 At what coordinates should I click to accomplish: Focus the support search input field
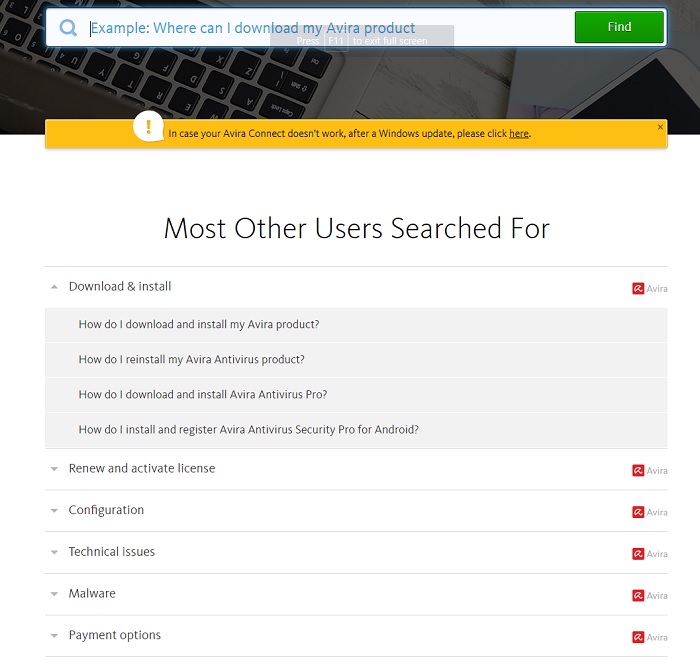(x=330, y=28)
